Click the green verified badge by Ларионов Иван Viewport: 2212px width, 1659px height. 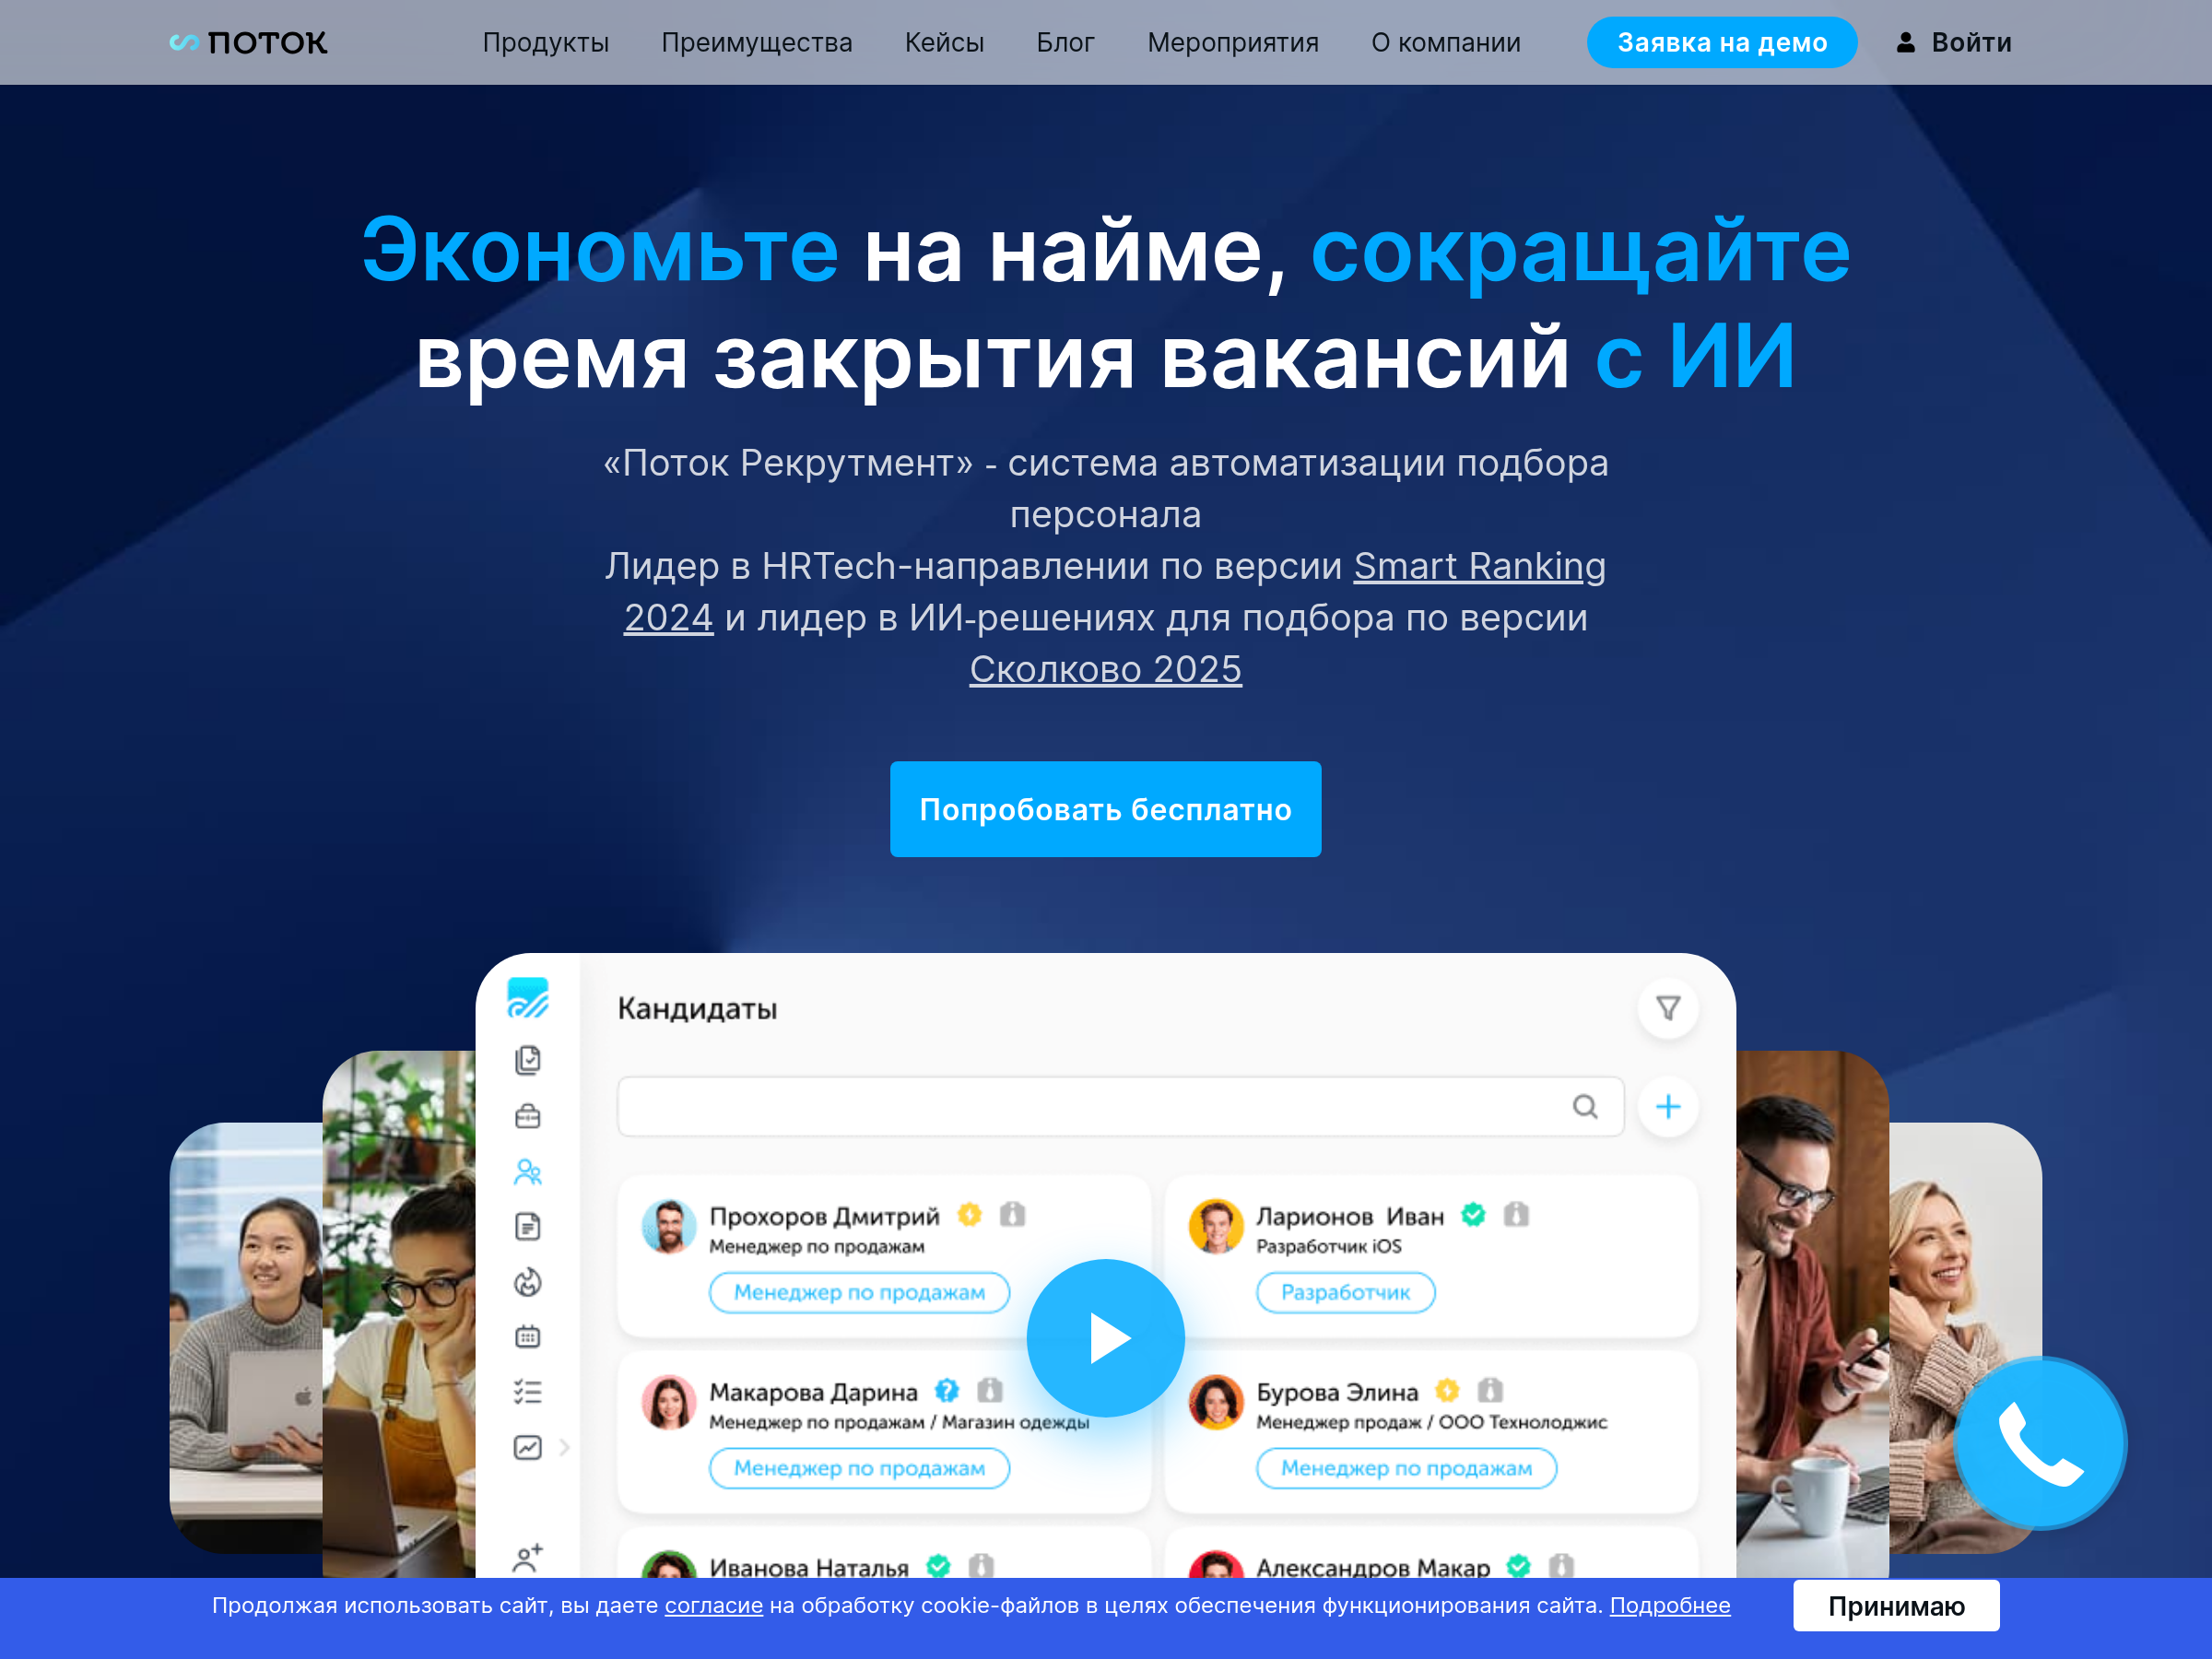coord(1473,1214)
